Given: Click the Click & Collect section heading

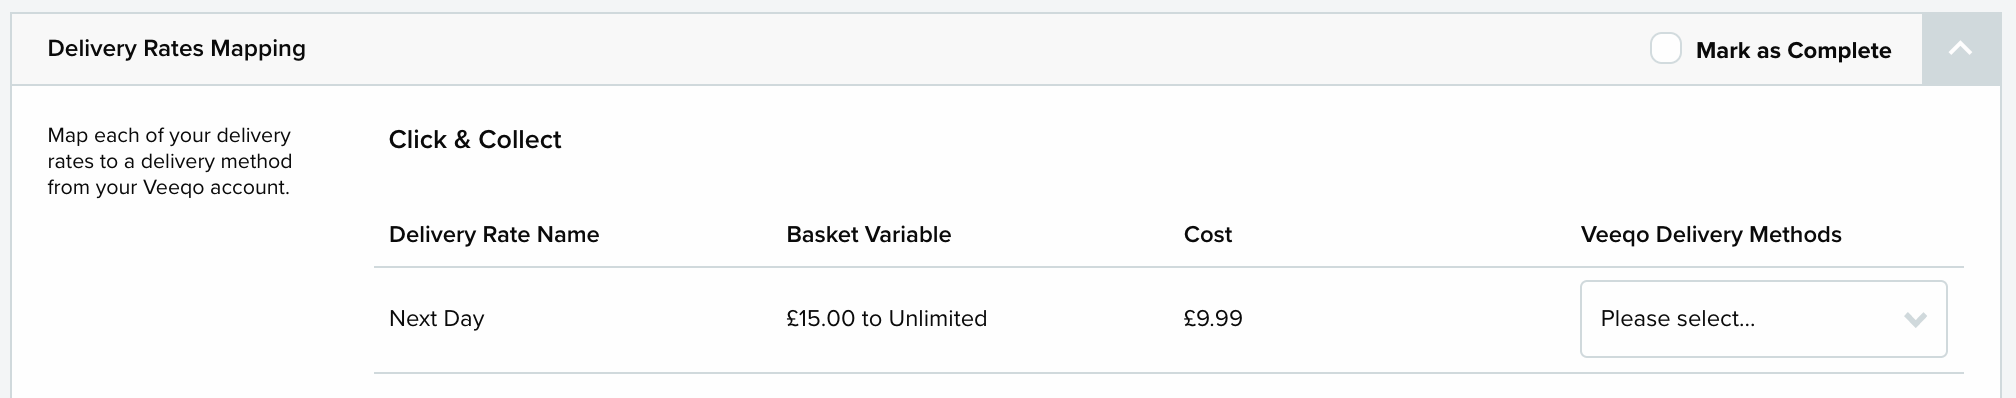Looking at the screenshot, I should coord(475,139).
